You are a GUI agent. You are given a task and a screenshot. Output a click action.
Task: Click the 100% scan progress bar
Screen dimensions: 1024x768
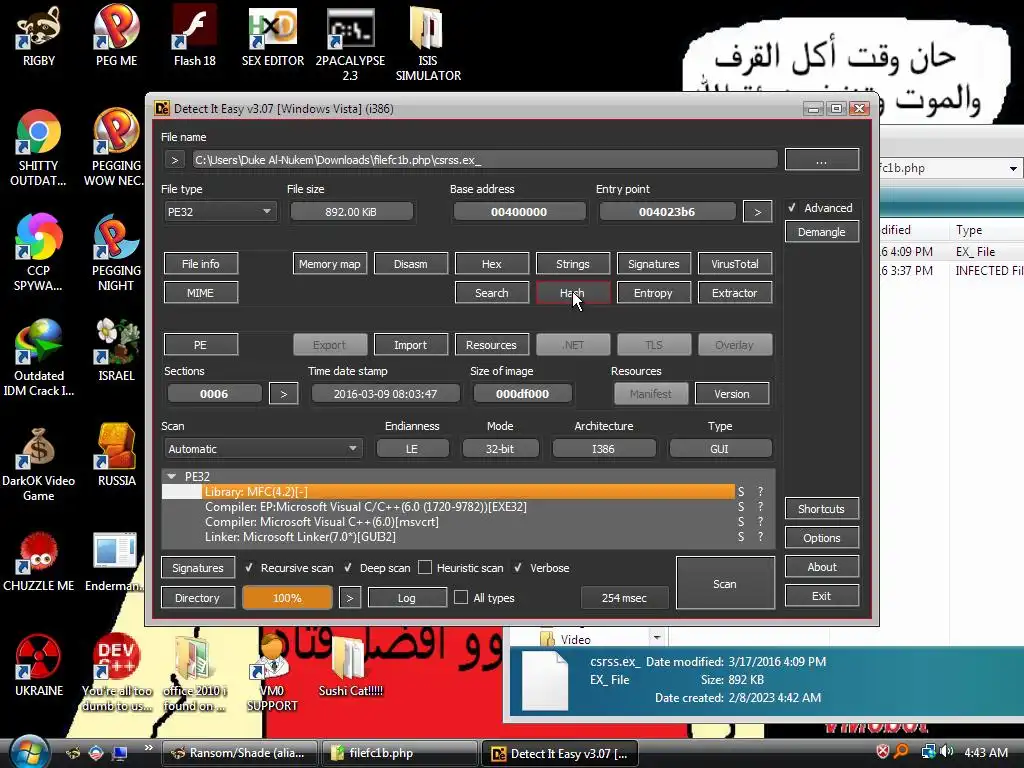(287, 598)
